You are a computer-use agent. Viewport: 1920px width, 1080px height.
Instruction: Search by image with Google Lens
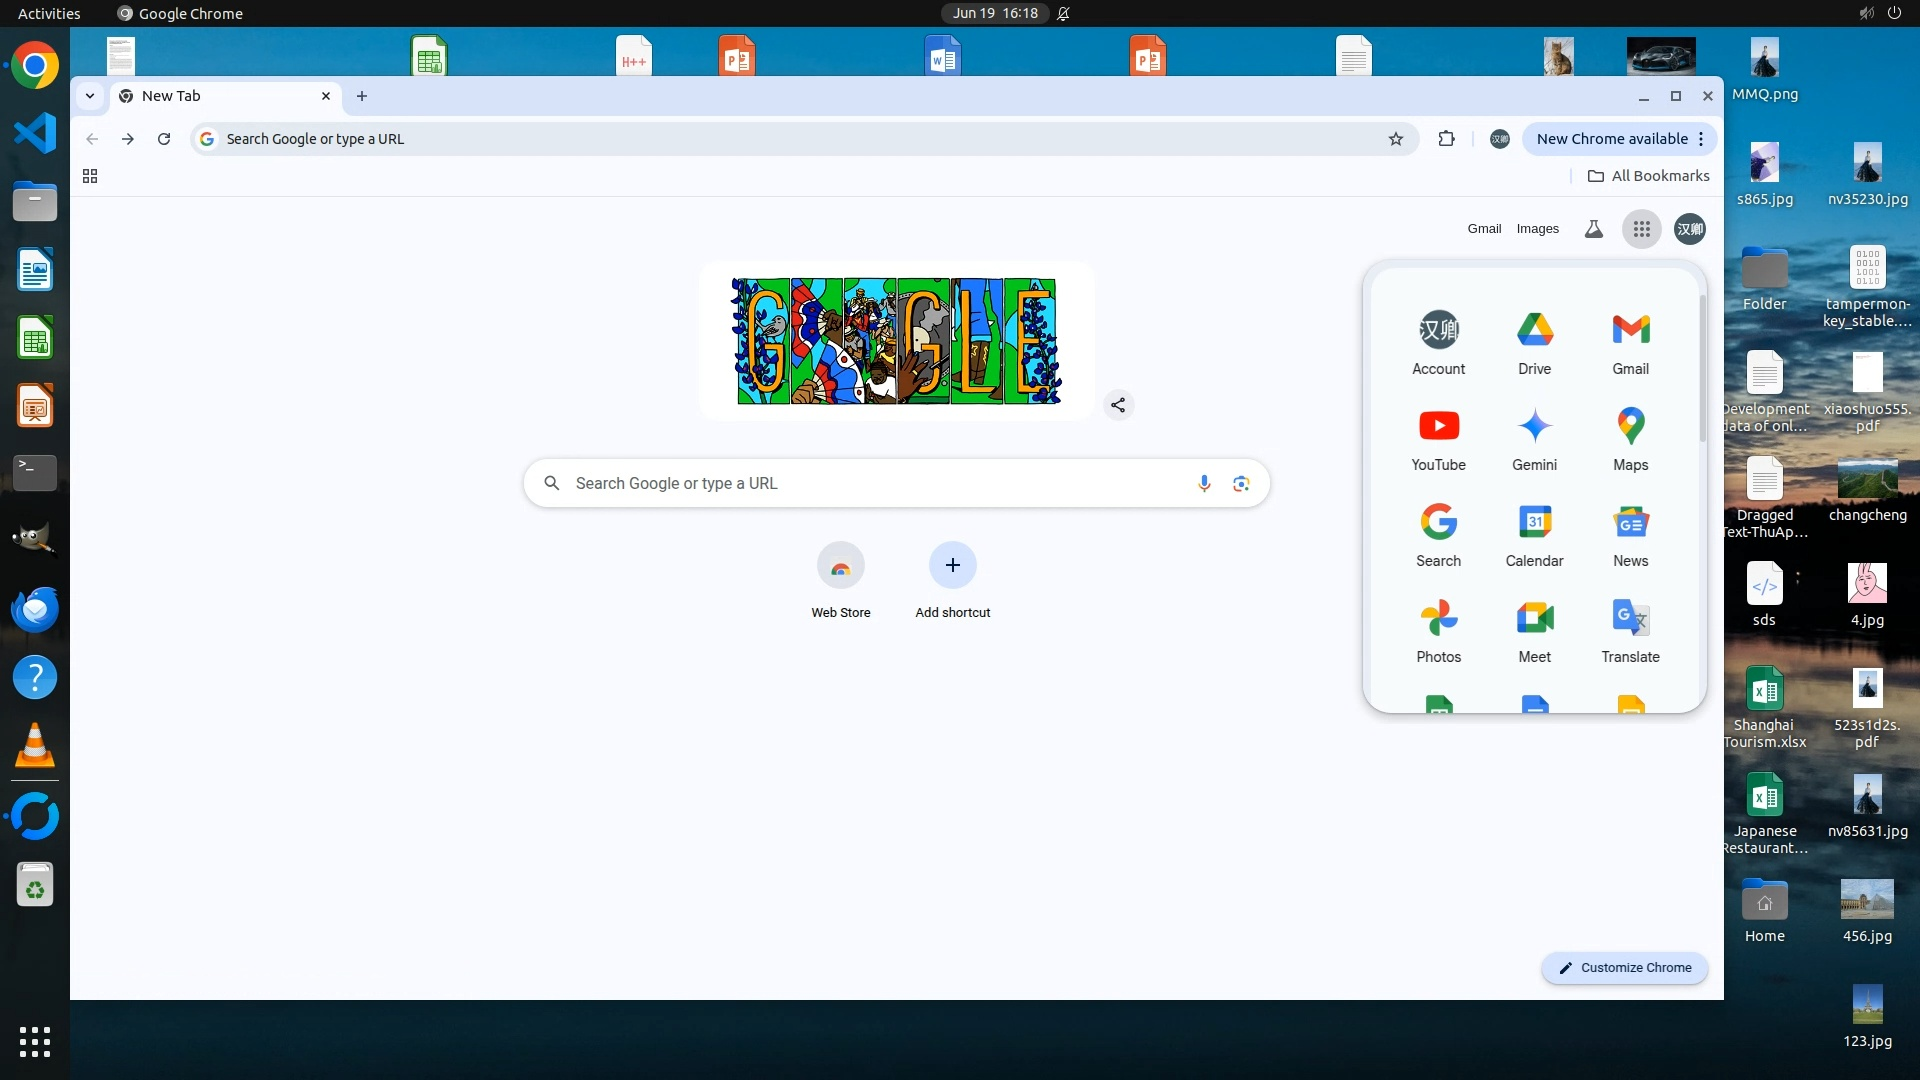pos(1241,484)
